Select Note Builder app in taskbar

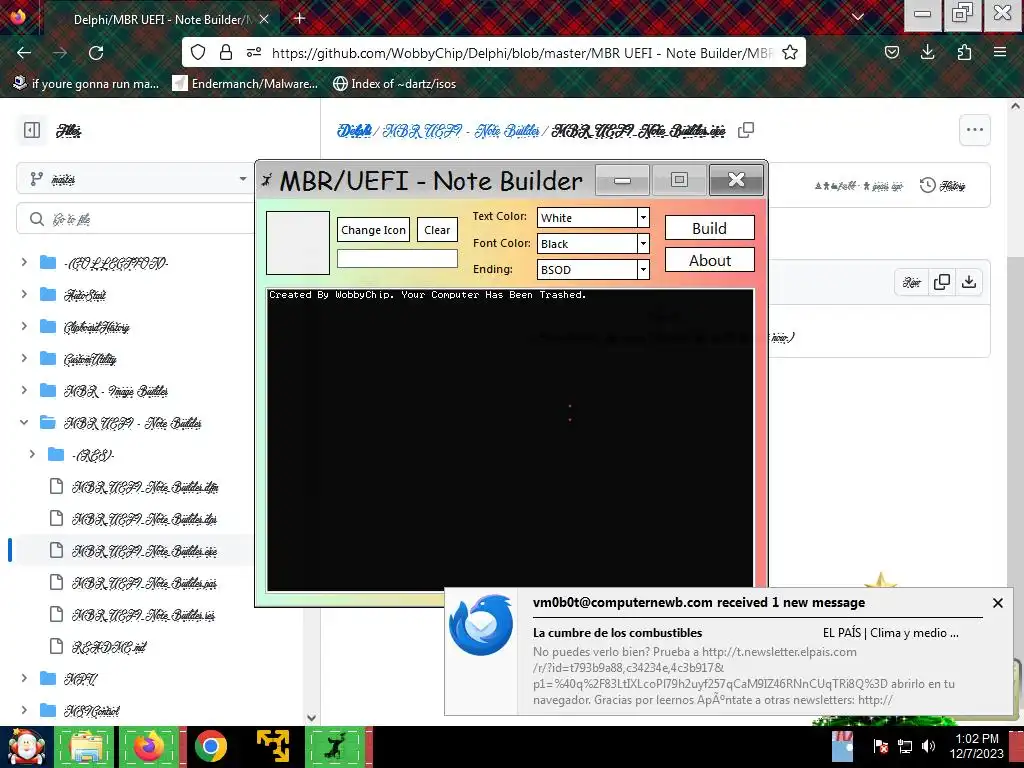point(336,747)
